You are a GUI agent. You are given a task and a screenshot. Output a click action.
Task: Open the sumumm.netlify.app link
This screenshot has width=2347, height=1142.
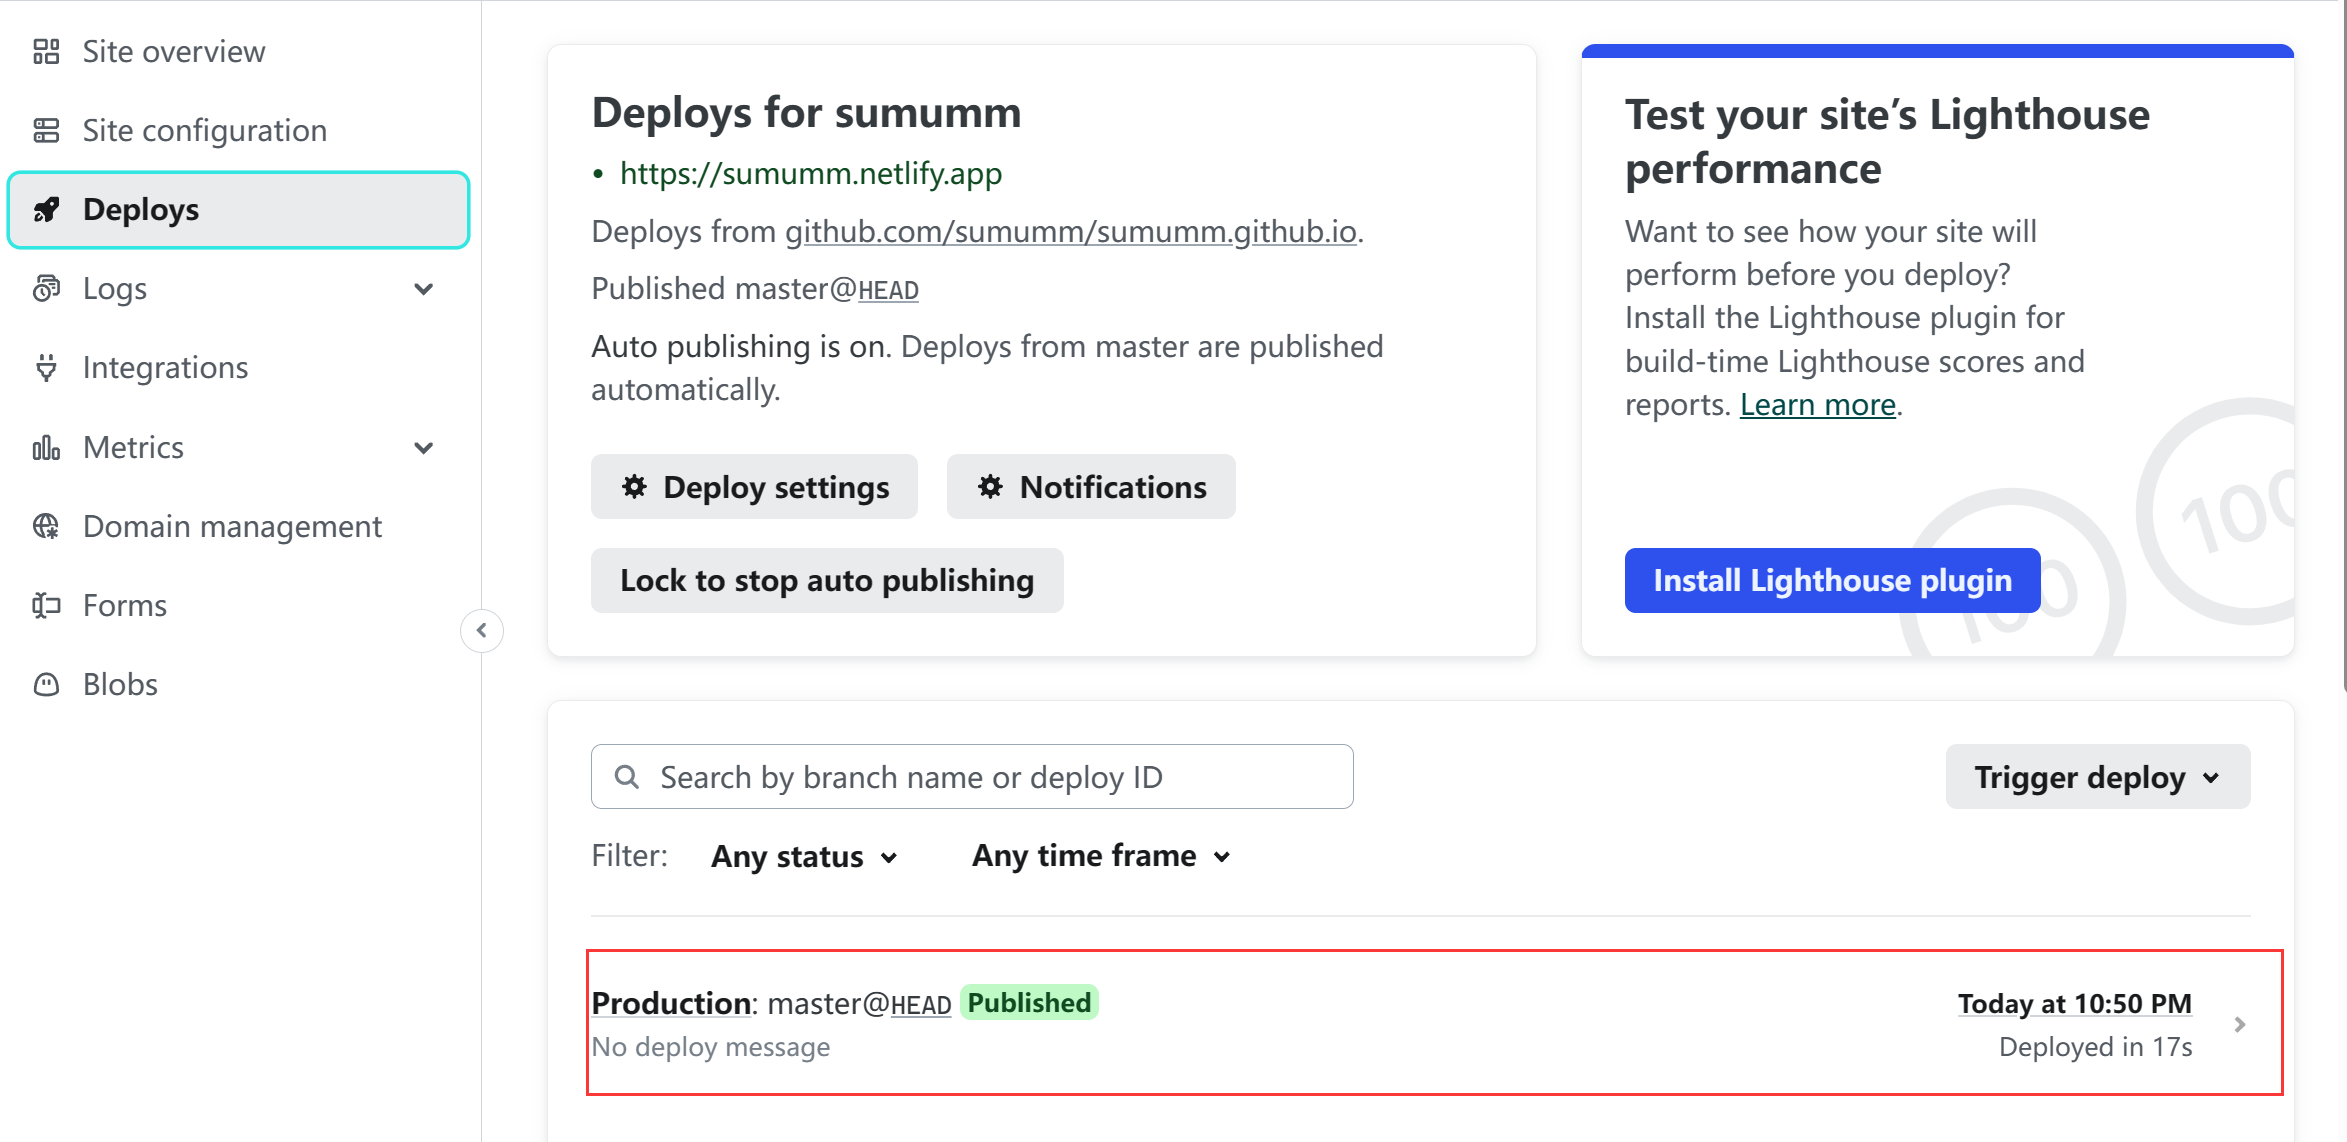coord(811,173)
